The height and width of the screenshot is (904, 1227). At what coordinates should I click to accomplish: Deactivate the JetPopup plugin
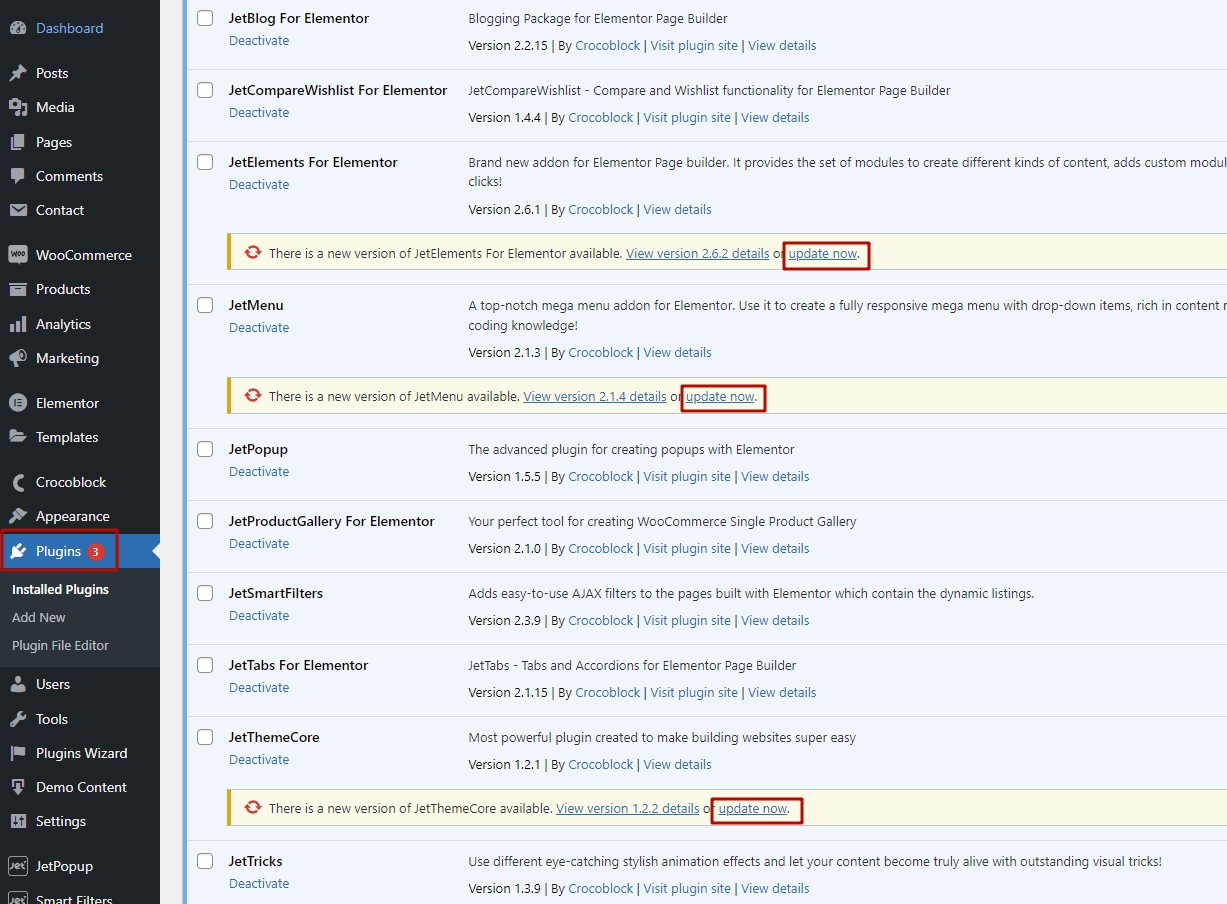click(258, 471)
